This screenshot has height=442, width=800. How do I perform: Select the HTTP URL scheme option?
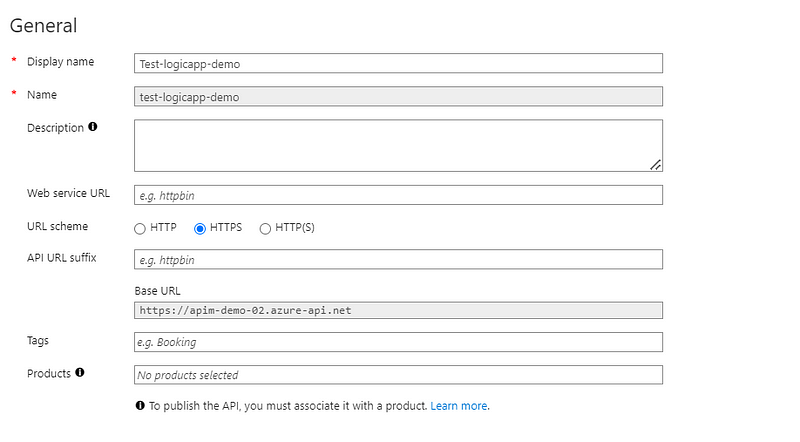[140, 229]
